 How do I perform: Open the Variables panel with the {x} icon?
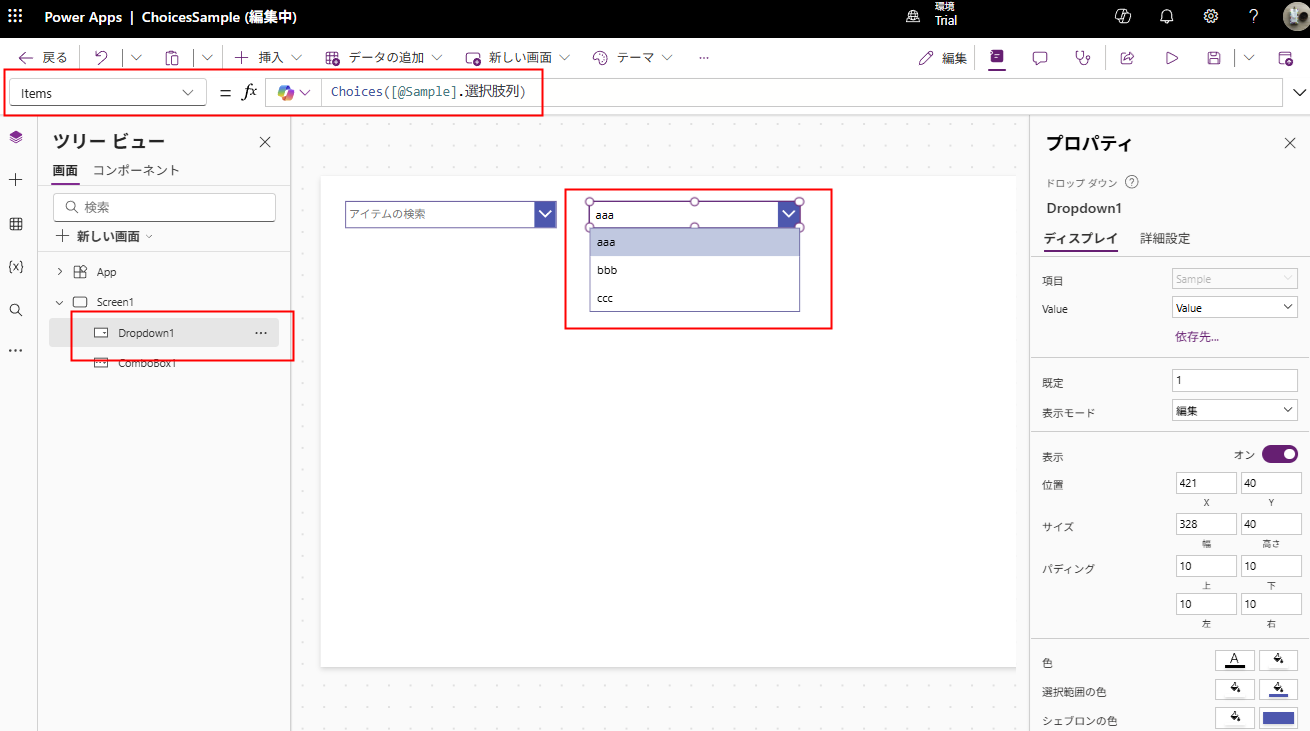(x=14, y=267)
